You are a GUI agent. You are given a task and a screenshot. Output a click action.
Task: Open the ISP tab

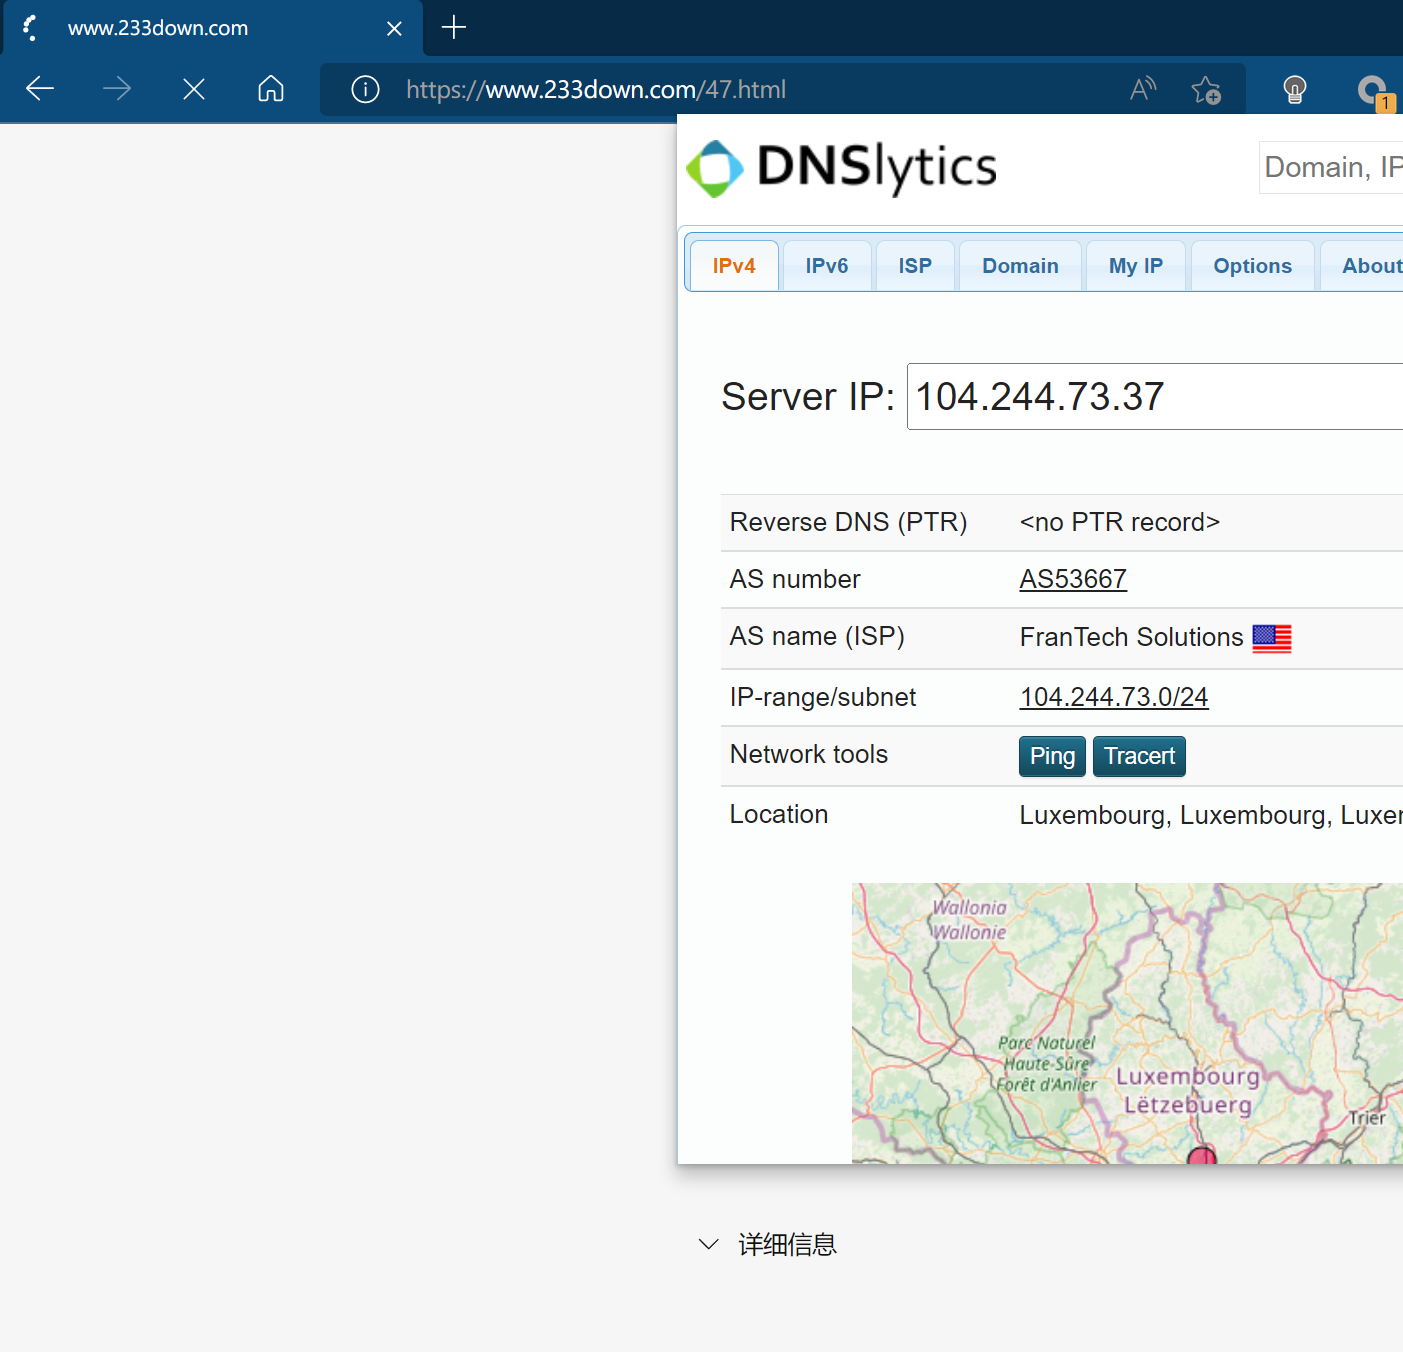pos(914,266)
